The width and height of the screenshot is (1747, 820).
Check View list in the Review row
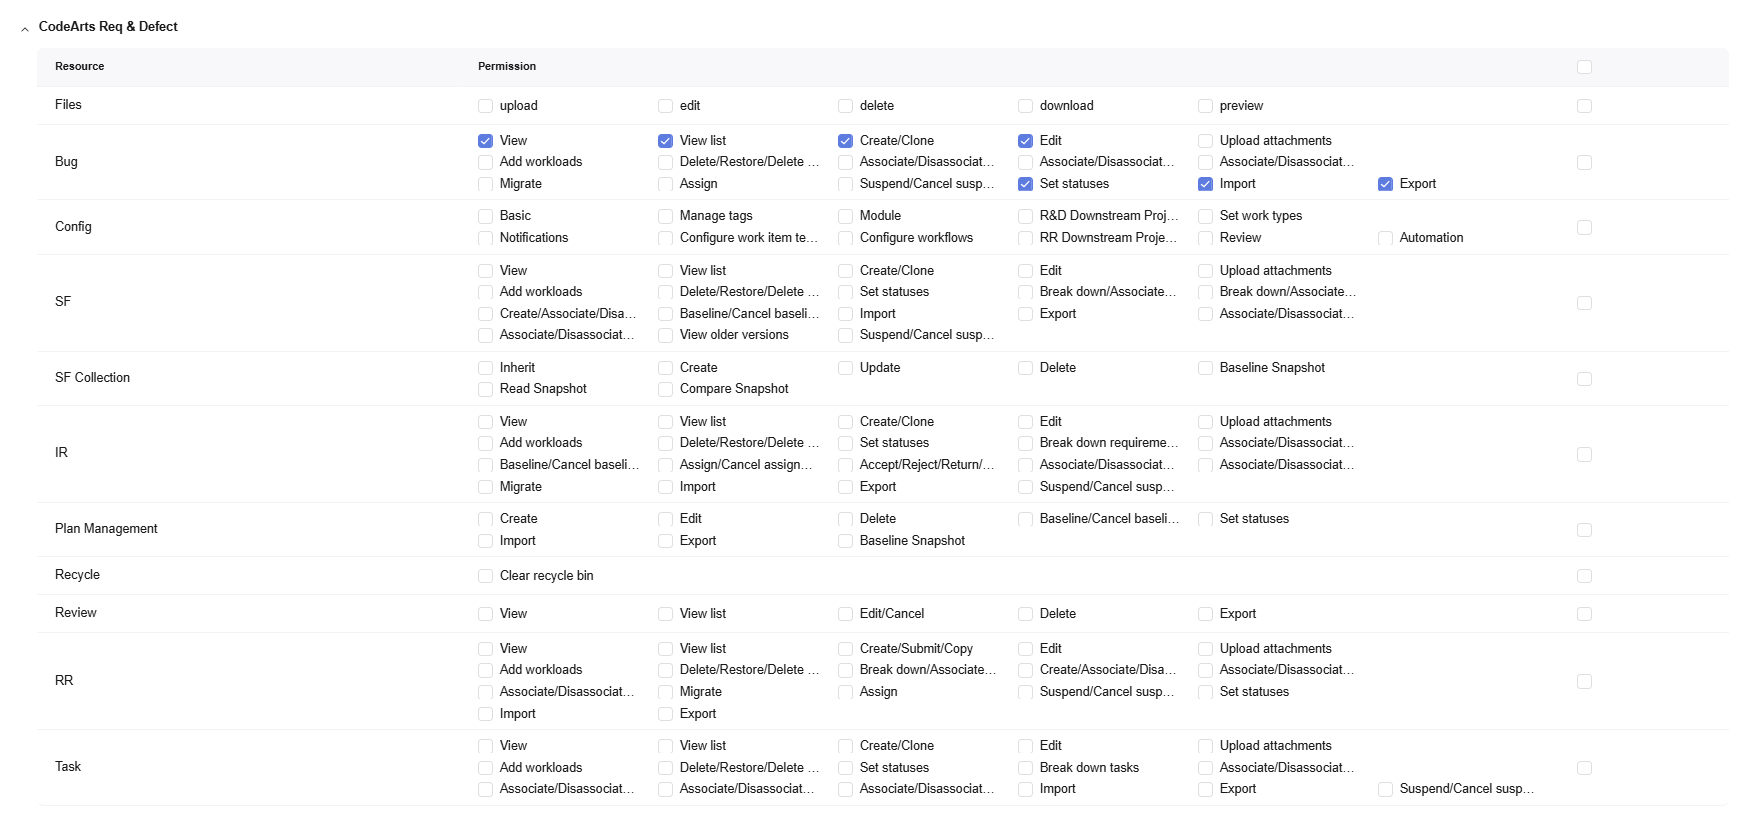[x=665, y=614]
